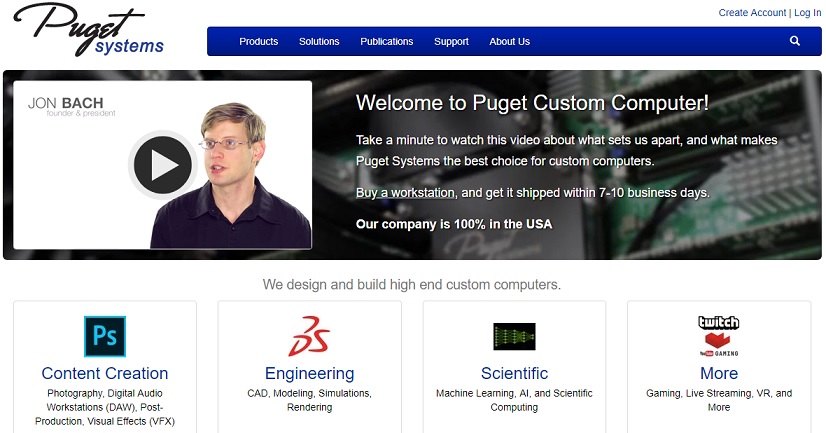Click the Log In link
This screenshot has width=826, height=433.
pos(808,13)
